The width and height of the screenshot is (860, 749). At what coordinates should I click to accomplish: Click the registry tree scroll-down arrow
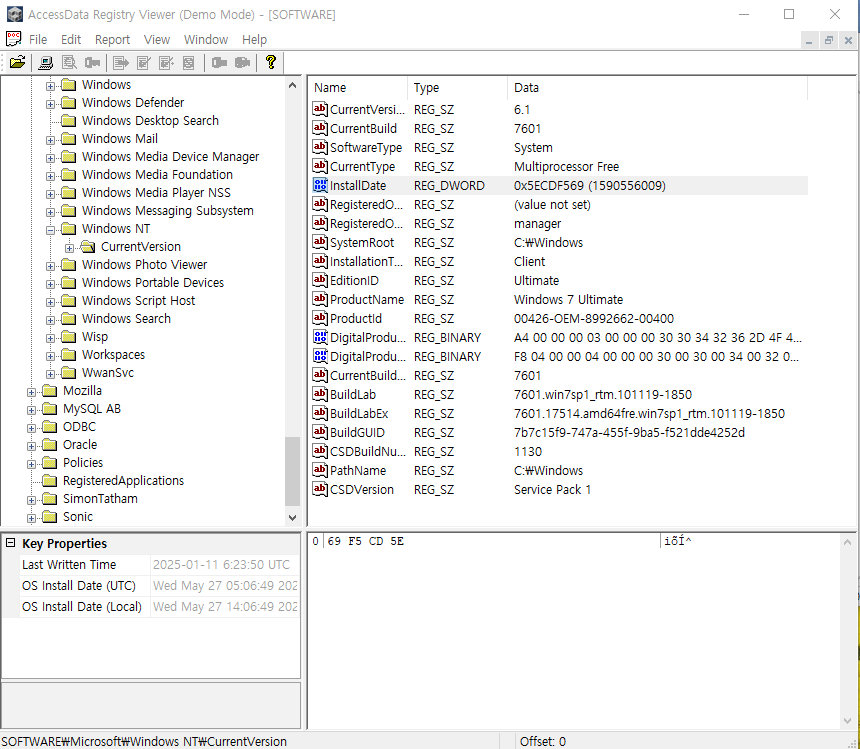pos(292,518)
